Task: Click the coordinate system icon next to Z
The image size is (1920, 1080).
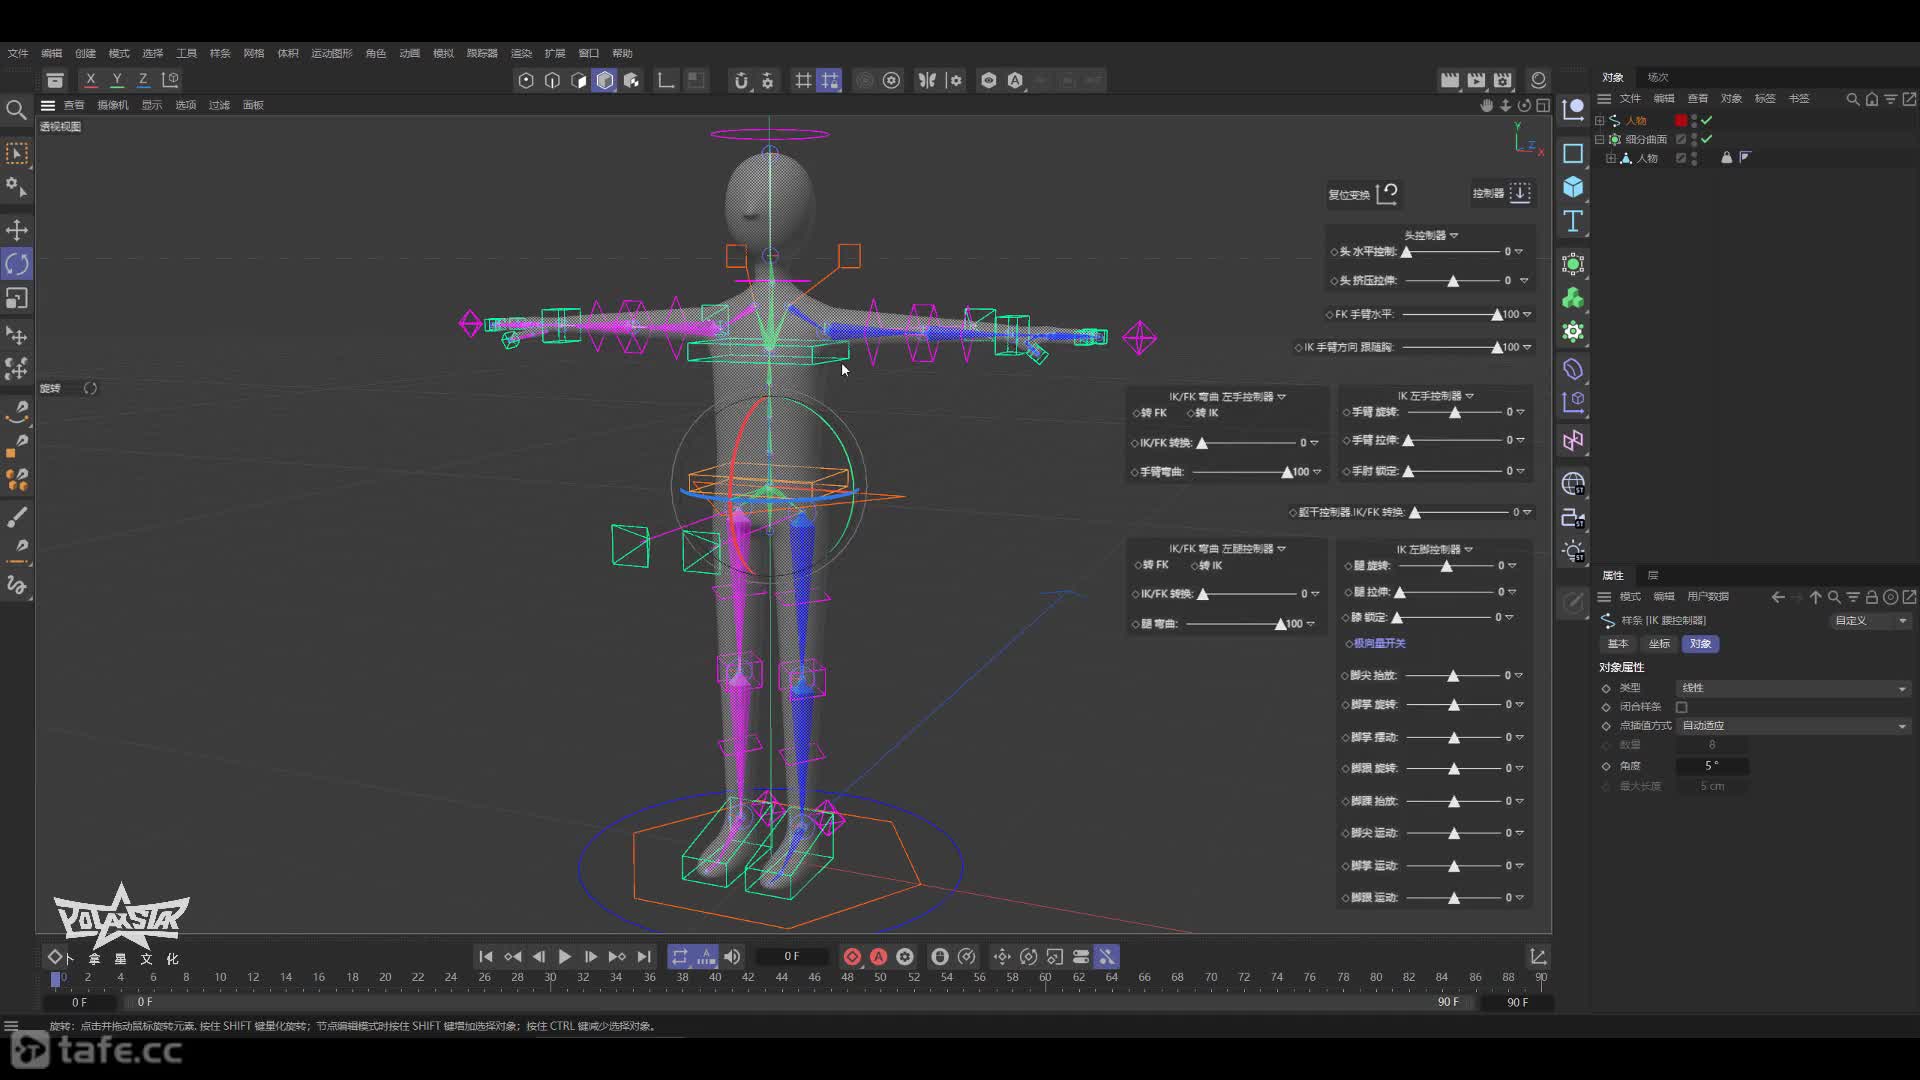Action: point(171,79)
